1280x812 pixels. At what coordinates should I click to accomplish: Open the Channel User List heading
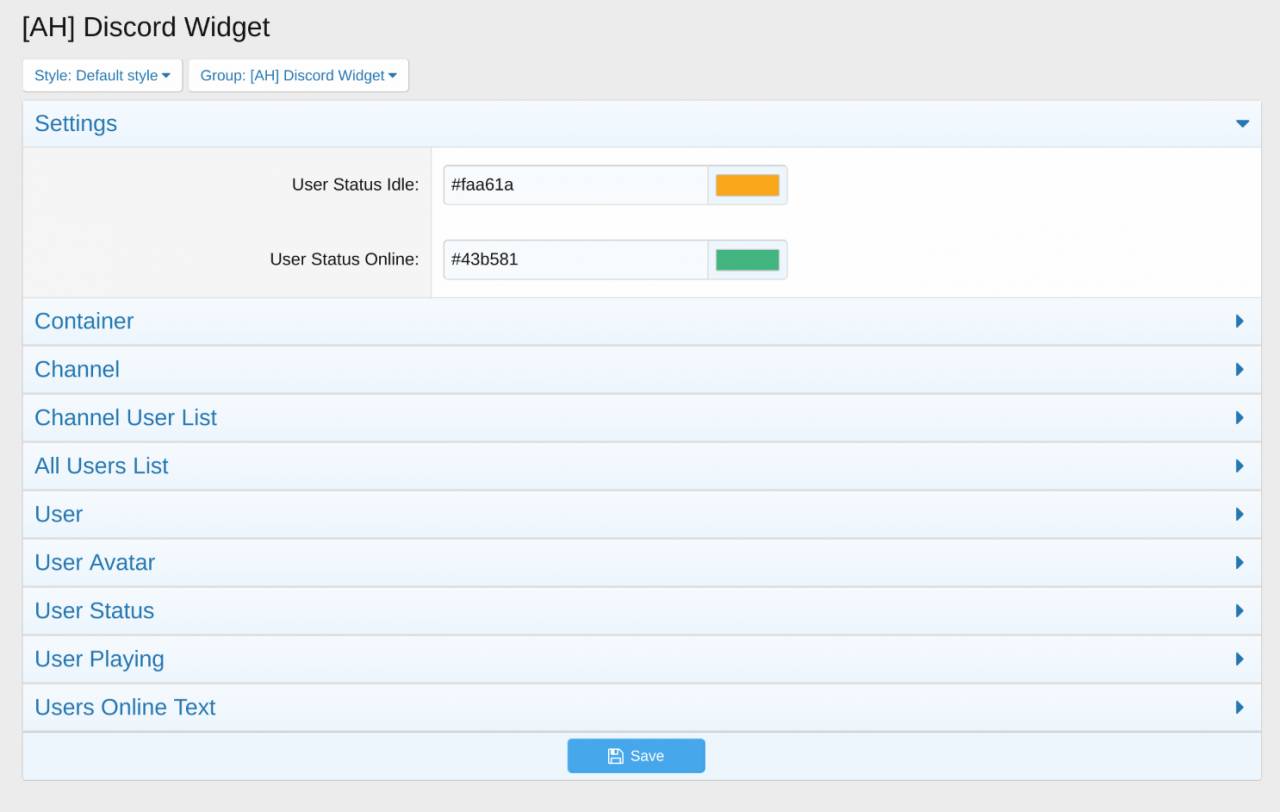[x=126, y=418]
